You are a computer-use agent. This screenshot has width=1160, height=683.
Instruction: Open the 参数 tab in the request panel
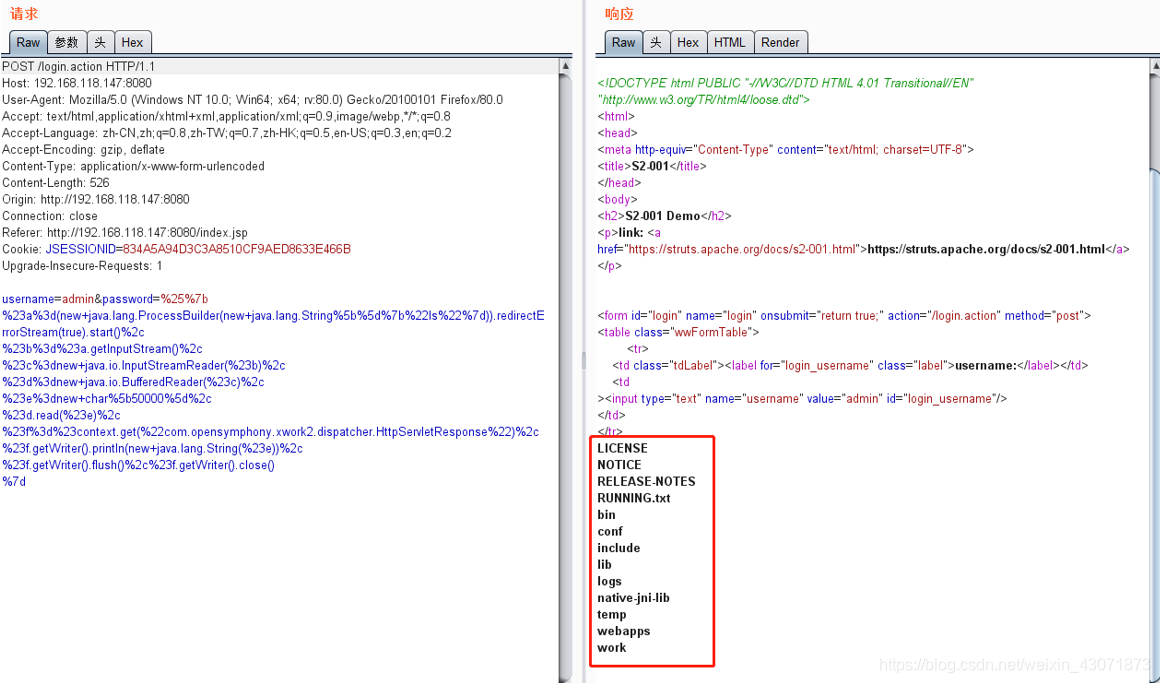coord(67,42)
